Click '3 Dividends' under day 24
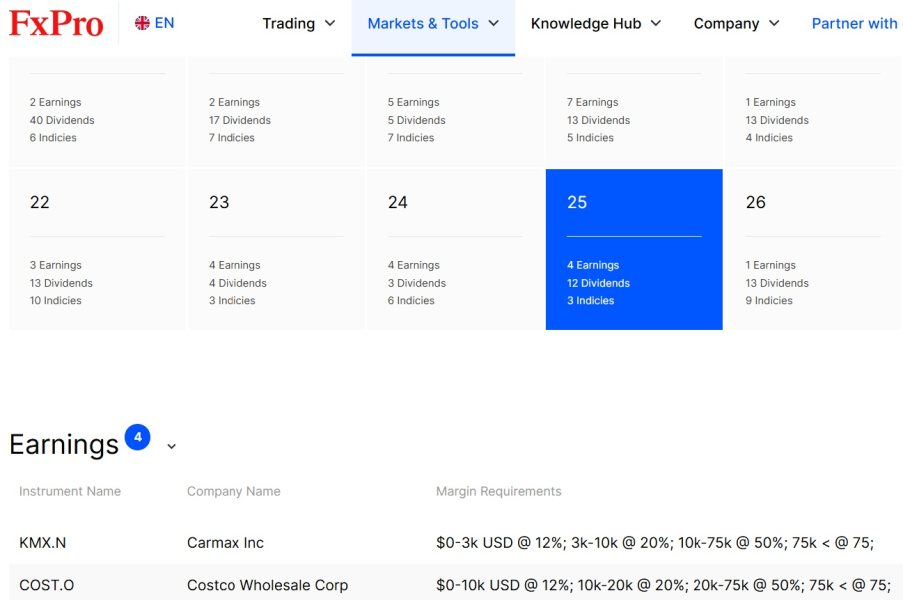The width and height of the screenshot is (903, 600). [416, 283]
